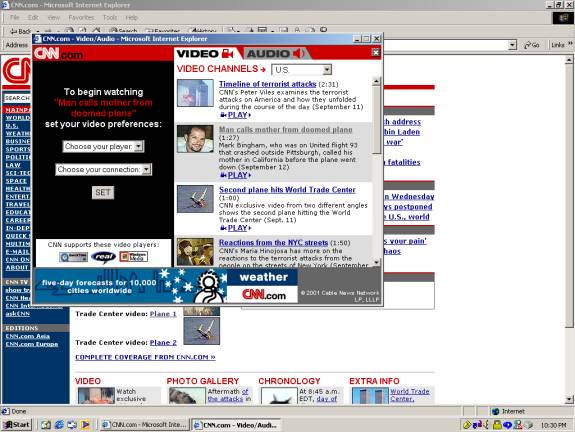Screen dimensions: 575x432
Task: Click the Plane 2 video thumbnail
Action: click(202, 331)
